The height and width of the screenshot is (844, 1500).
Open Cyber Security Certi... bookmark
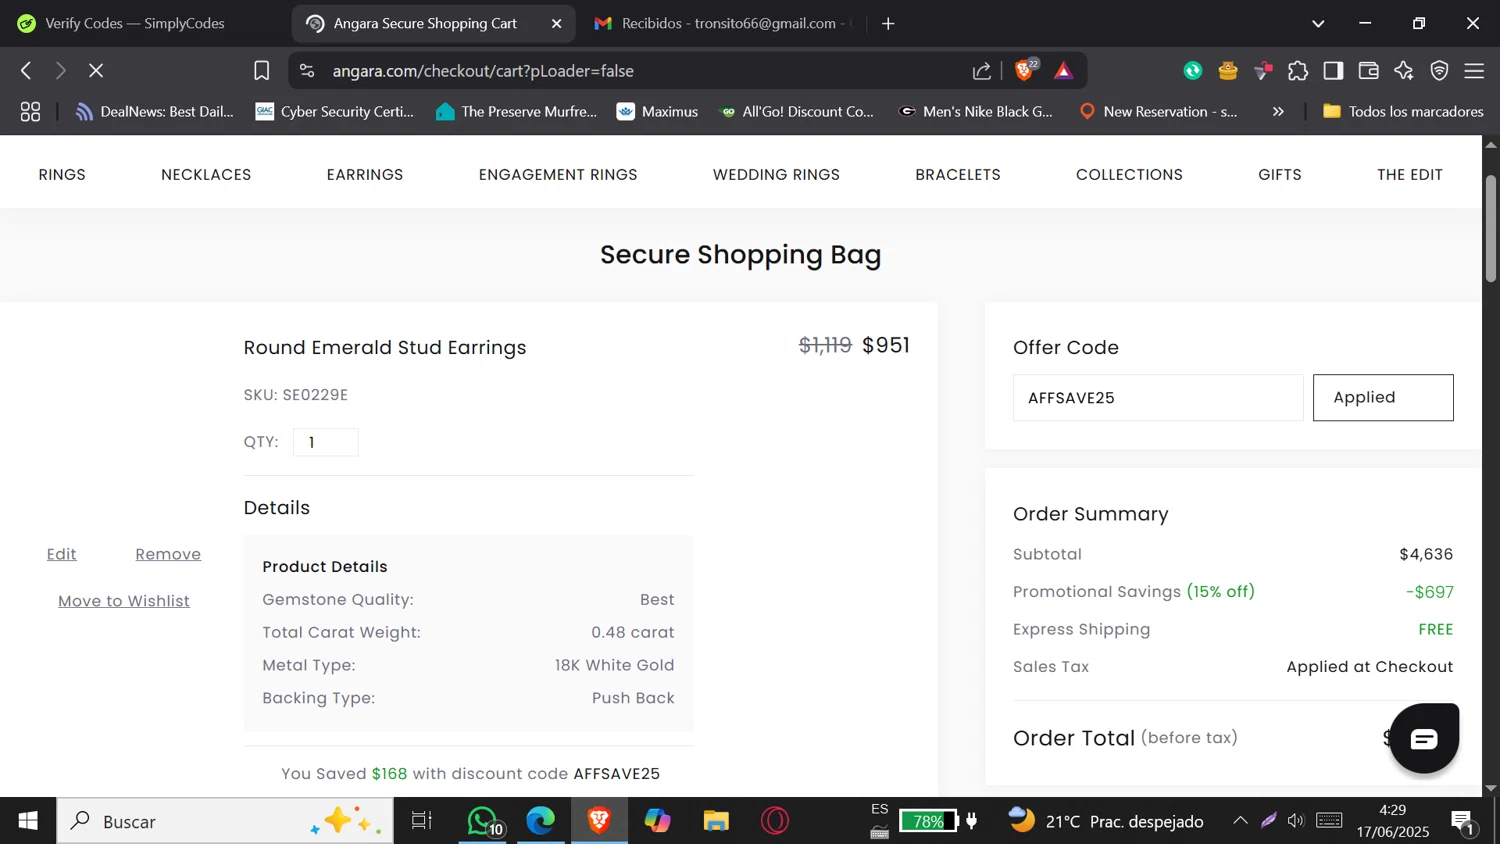335,112
